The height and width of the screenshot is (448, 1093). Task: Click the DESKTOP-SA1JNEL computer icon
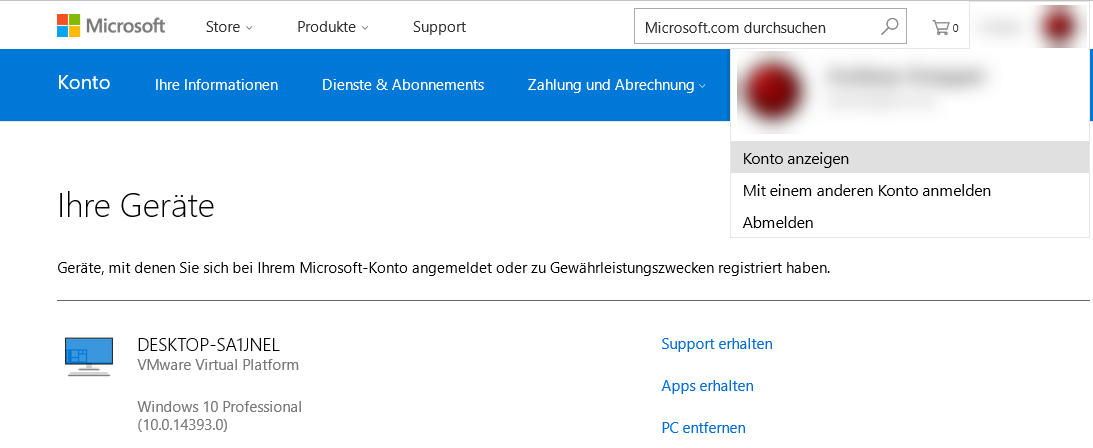(x=88, y=356)
